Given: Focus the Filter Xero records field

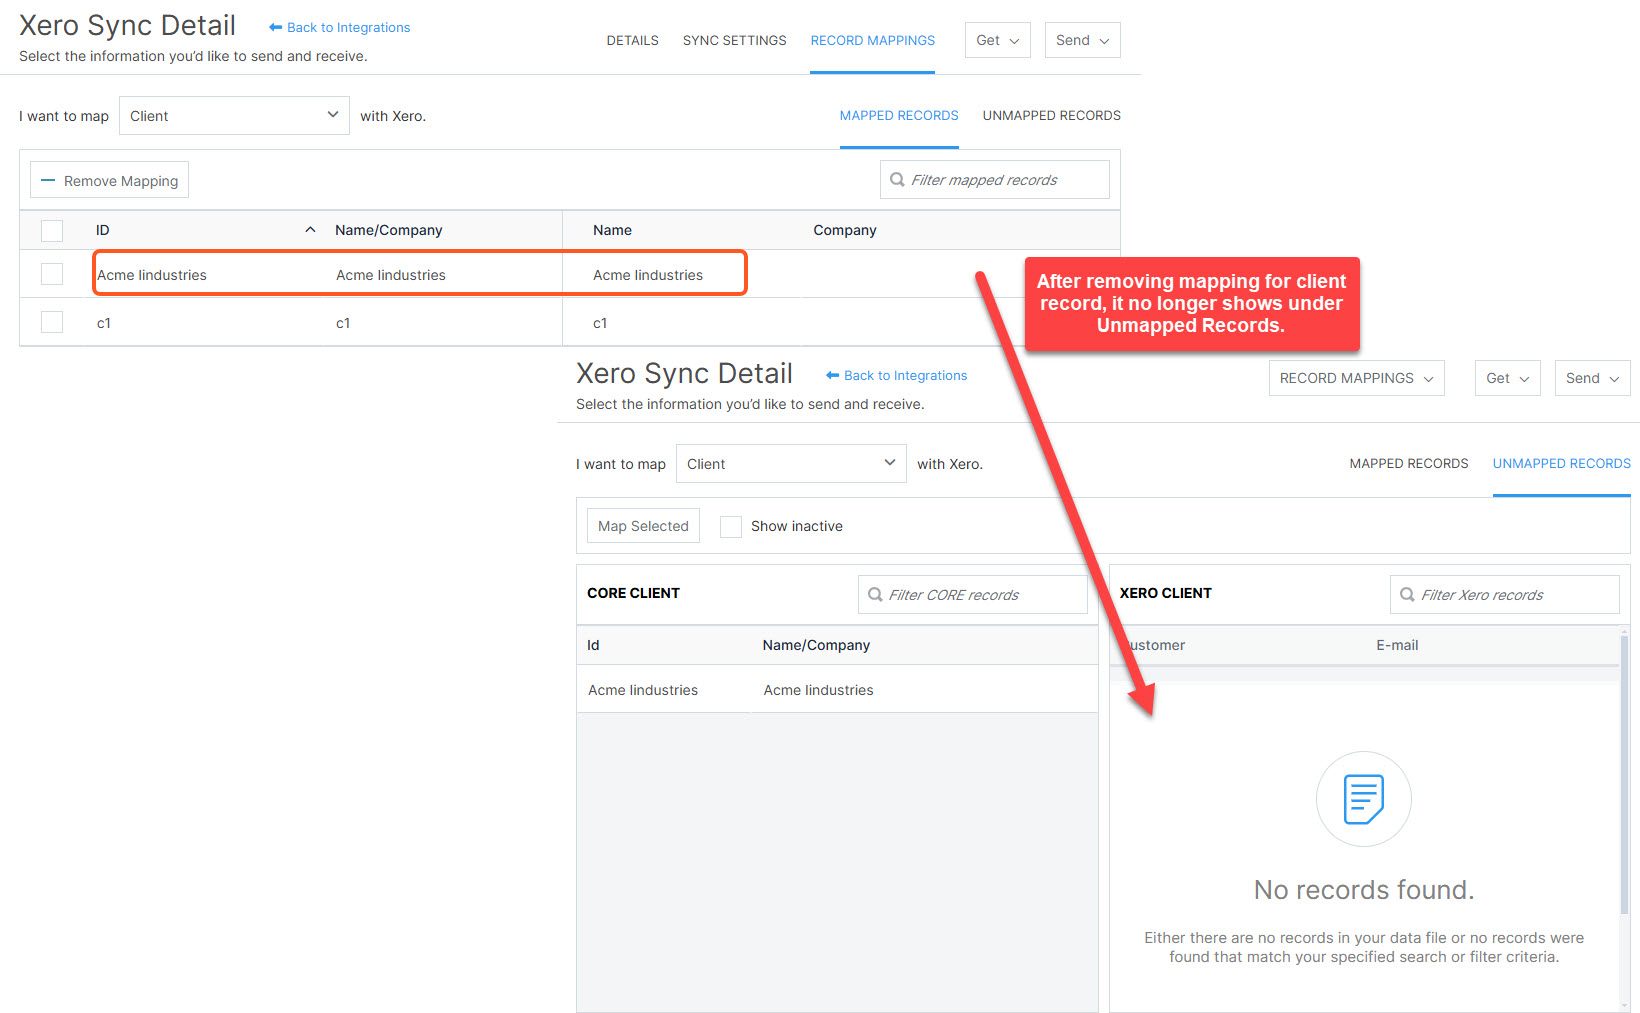Looking at the screenshot, I should [1505, 595].
